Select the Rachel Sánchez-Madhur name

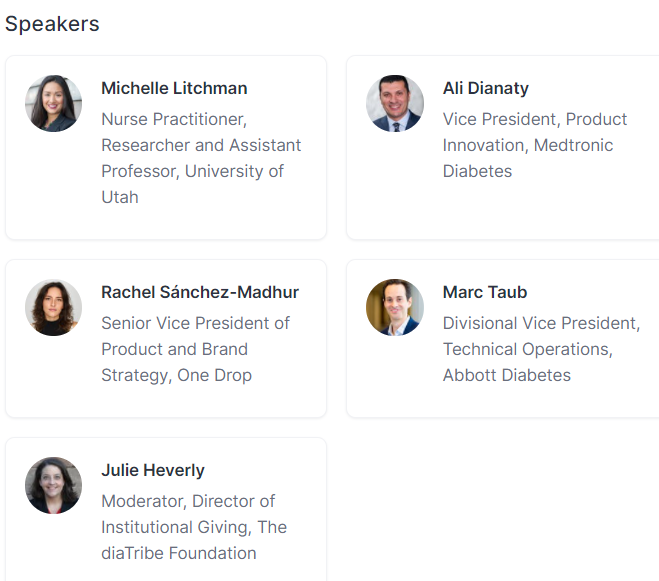coord(200,292)
